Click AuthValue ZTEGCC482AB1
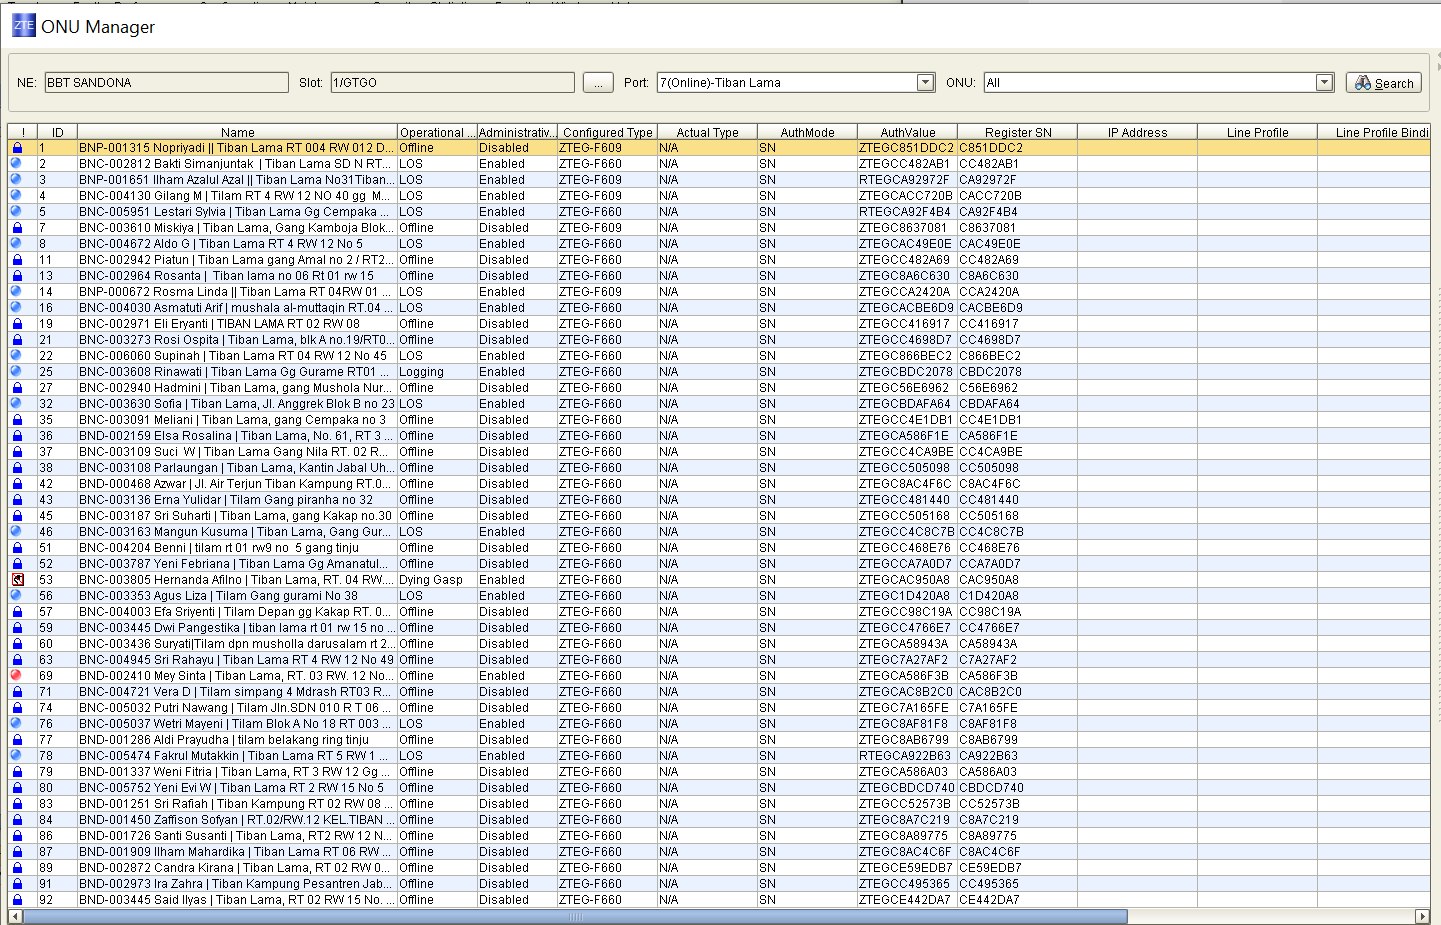Image resolution: width=1441 pixels, height=925 pixels. point(907,164)
